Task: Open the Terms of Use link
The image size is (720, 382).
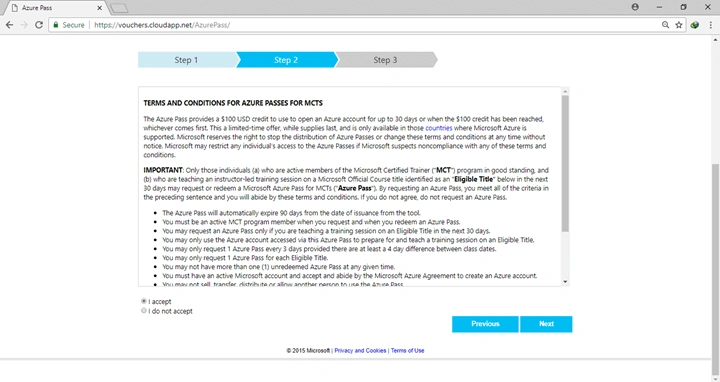Action: (407, 350)
